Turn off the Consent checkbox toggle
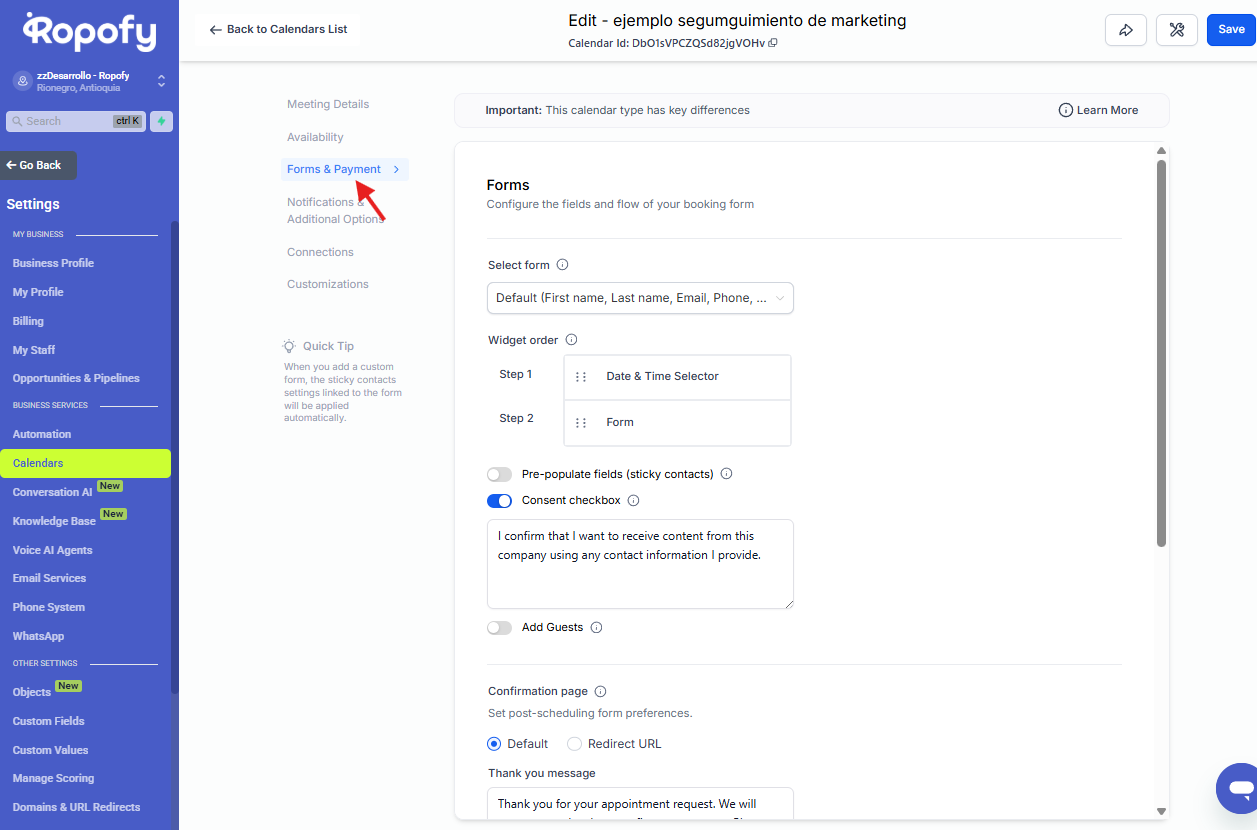Image resolution: width=1257 pixels, height=830 pixels. tap(499, 500)
